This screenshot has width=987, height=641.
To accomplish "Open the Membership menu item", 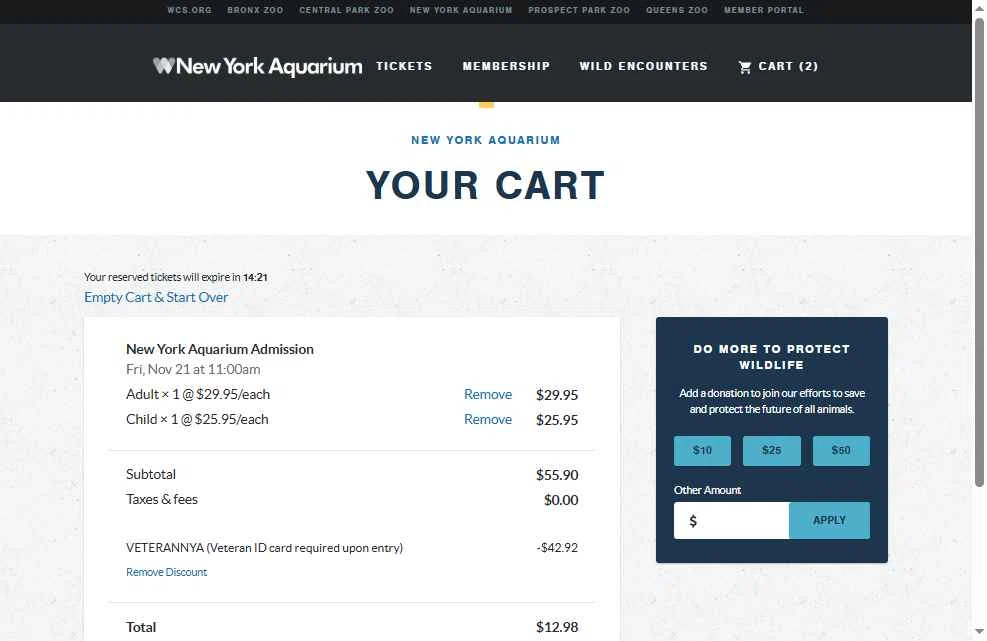I will tap(506, 66).
